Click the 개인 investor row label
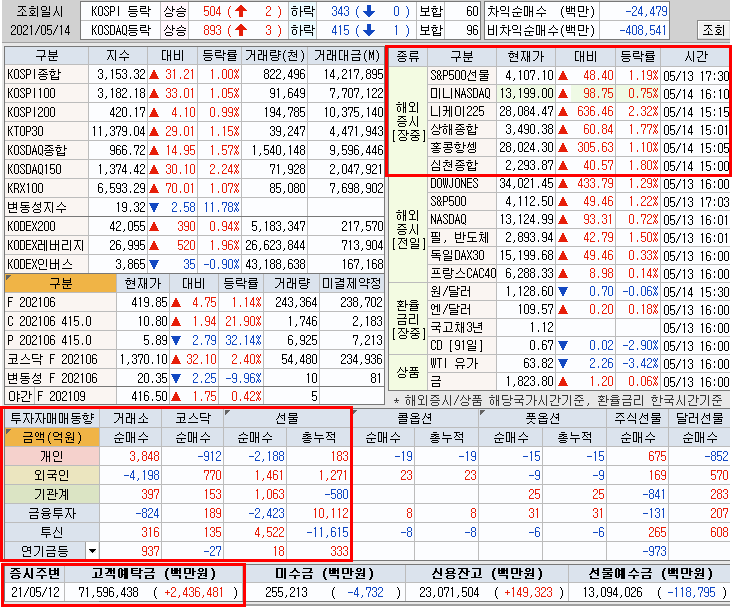 tap(52, 457)
